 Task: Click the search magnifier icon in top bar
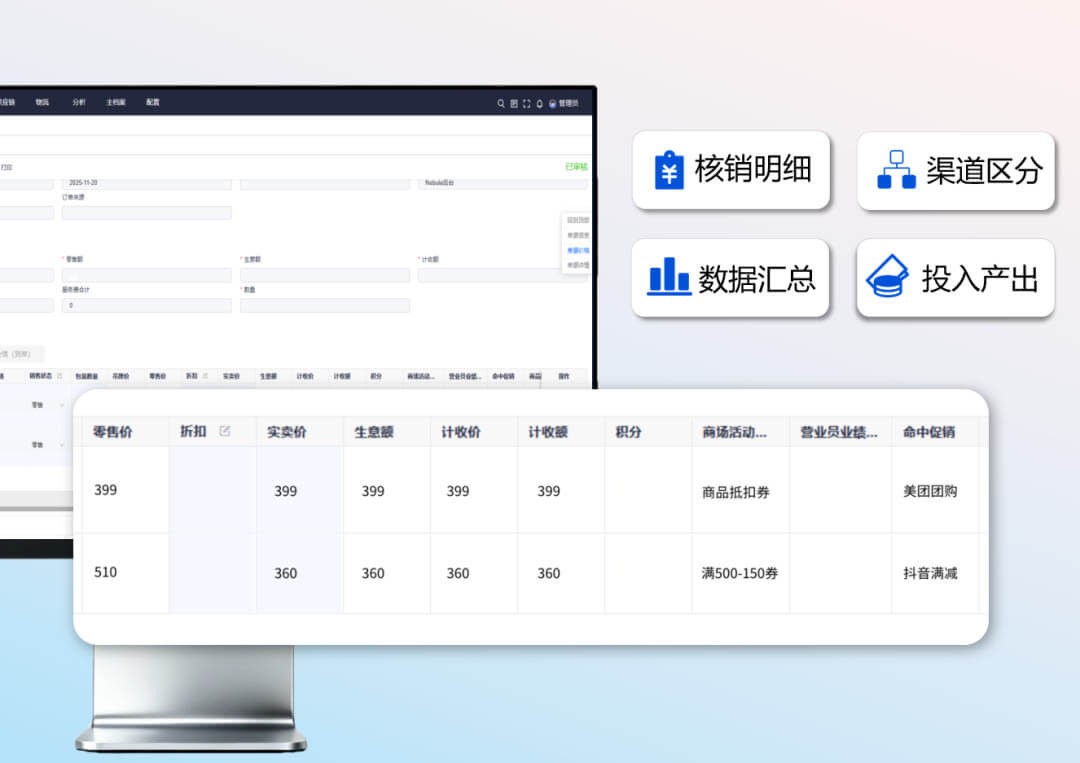tap(501, 103)
